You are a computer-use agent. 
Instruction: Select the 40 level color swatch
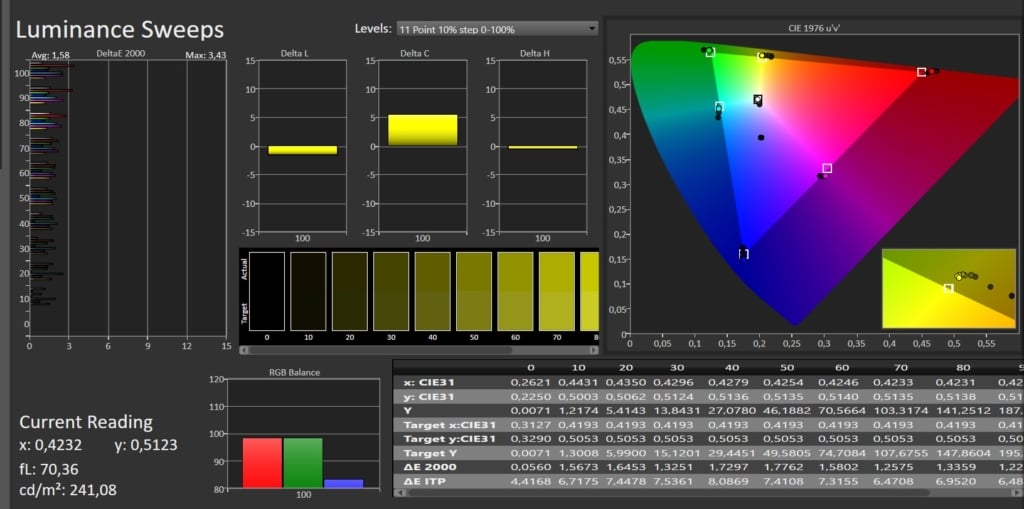tap(432, 291)
